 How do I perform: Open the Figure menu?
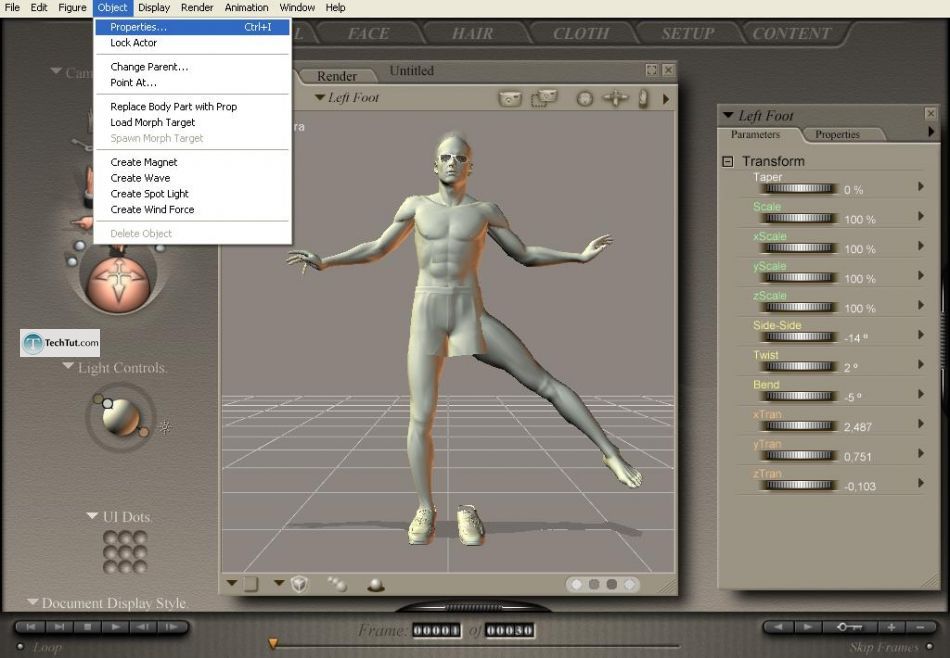tap(72, 8)
